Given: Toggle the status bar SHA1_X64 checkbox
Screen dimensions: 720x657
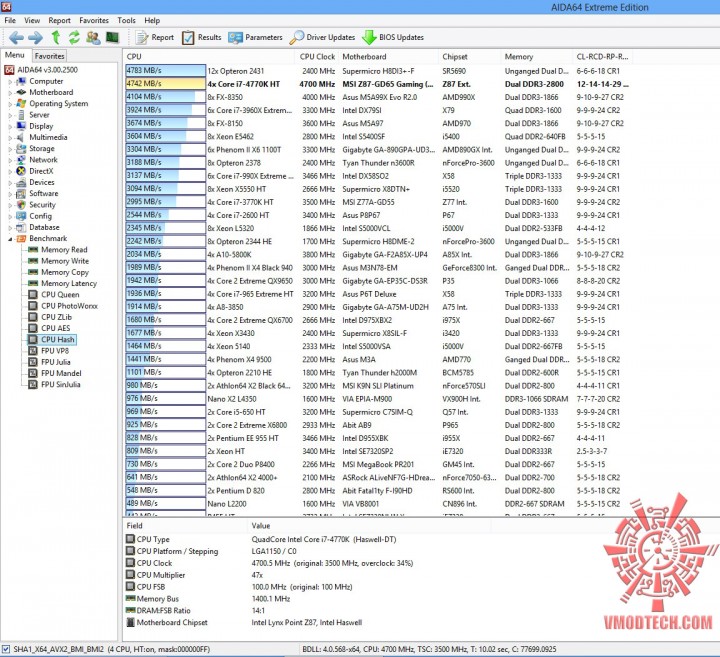Looking at the screenshot, I should (6, 649).
